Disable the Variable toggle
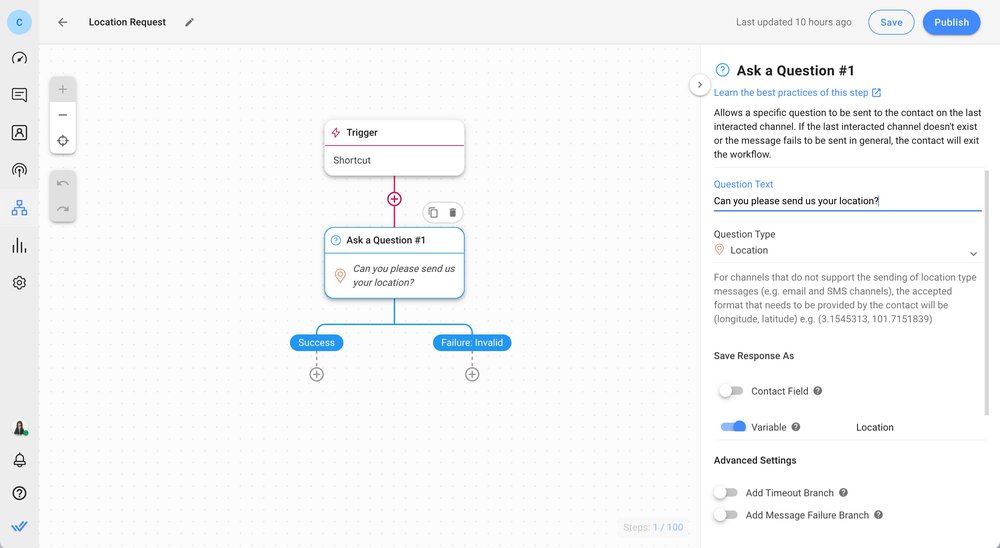This screenshot has width=1000, height=548. (733, 427)
